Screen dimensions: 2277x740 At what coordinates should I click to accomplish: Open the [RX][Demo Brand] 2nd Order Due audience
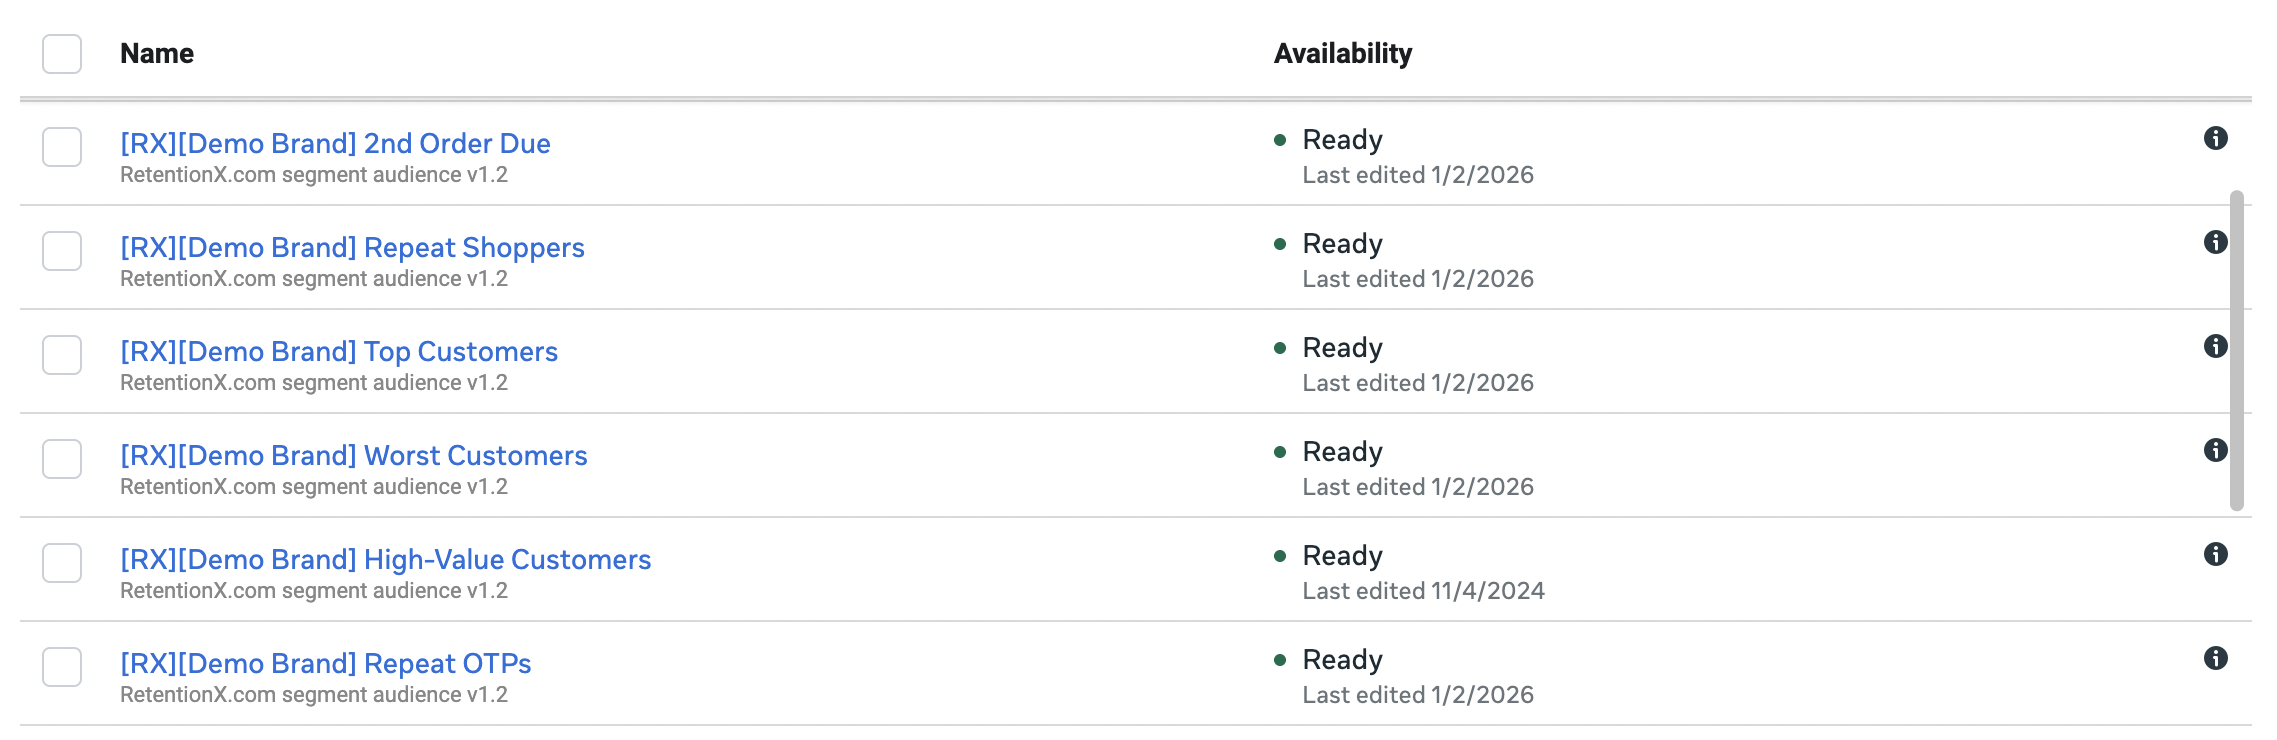coord(335,143)
